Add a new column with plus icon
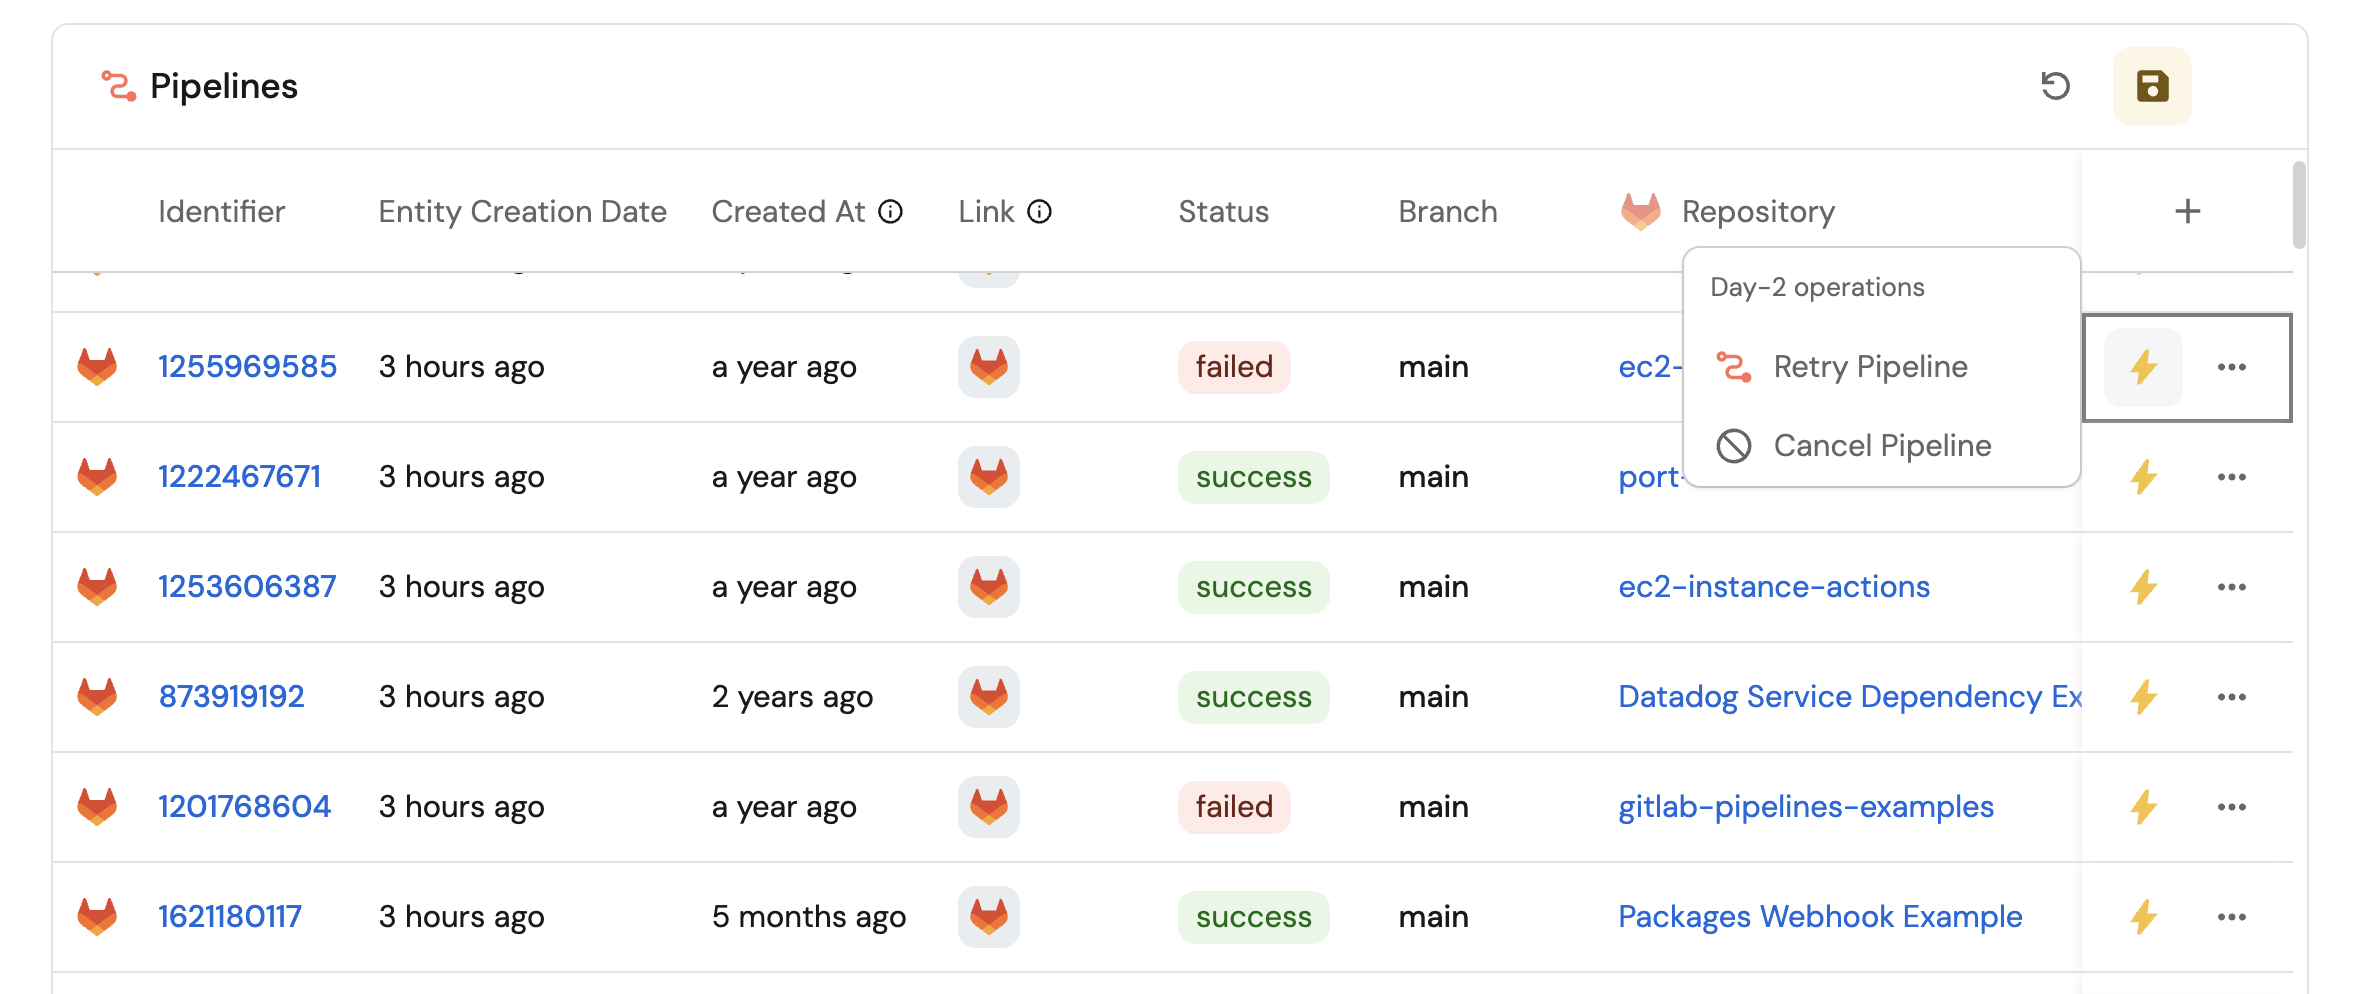 pos(2187,211)
